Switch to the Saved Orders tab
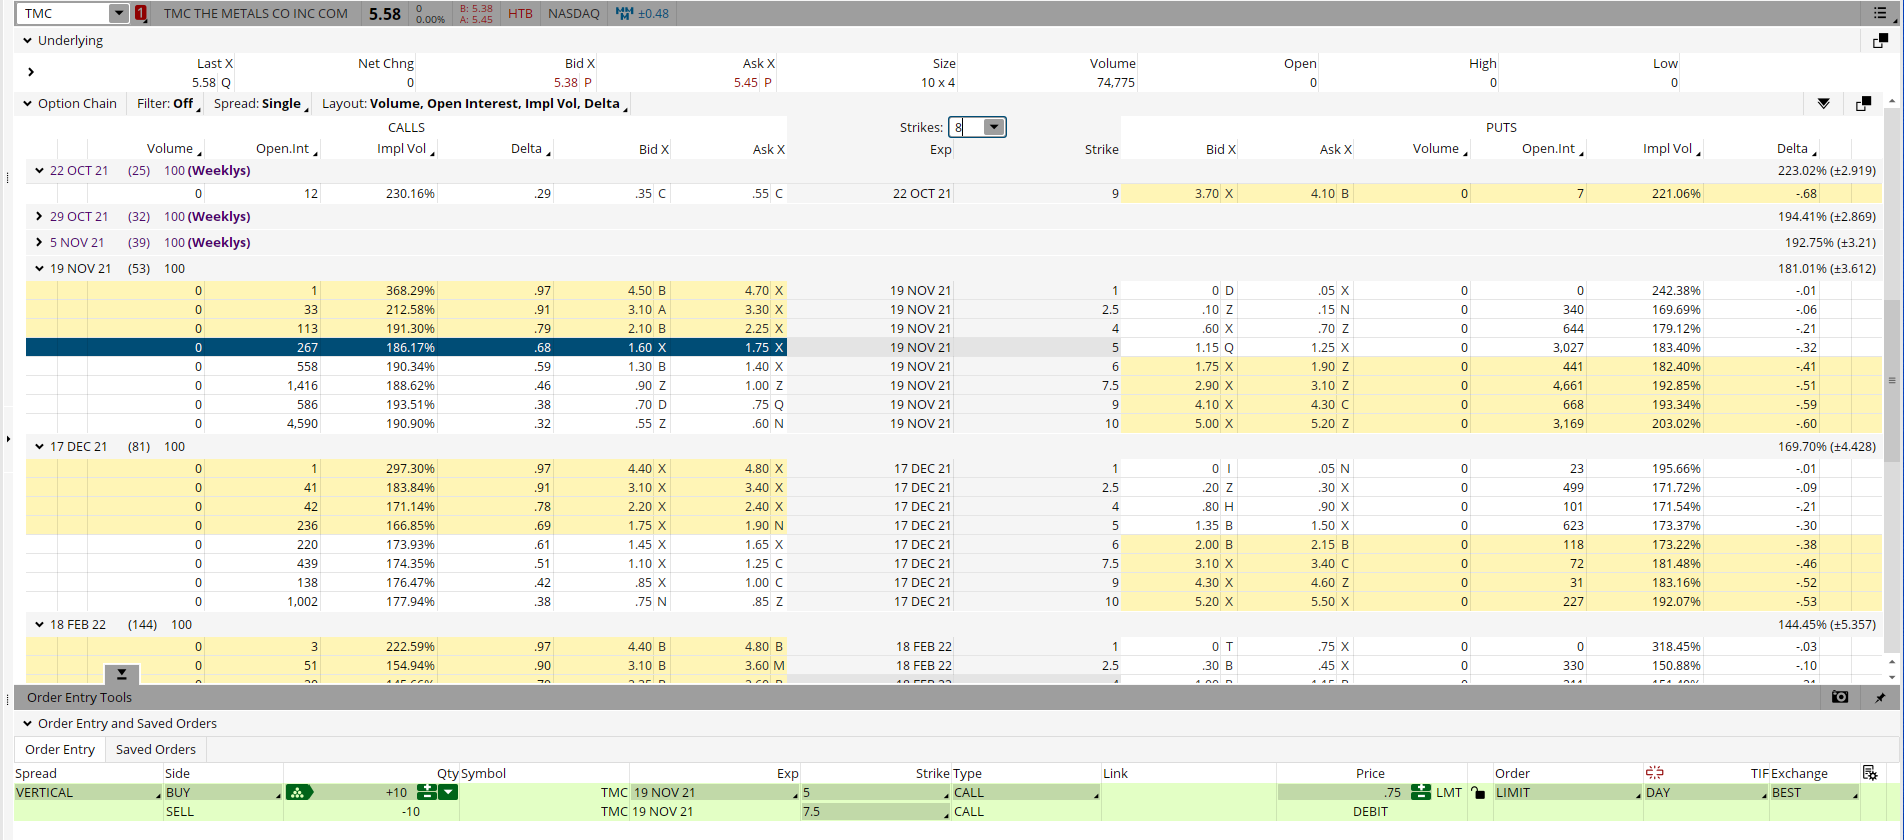The width and height of the screenshot is (1904, 840). 156,749
